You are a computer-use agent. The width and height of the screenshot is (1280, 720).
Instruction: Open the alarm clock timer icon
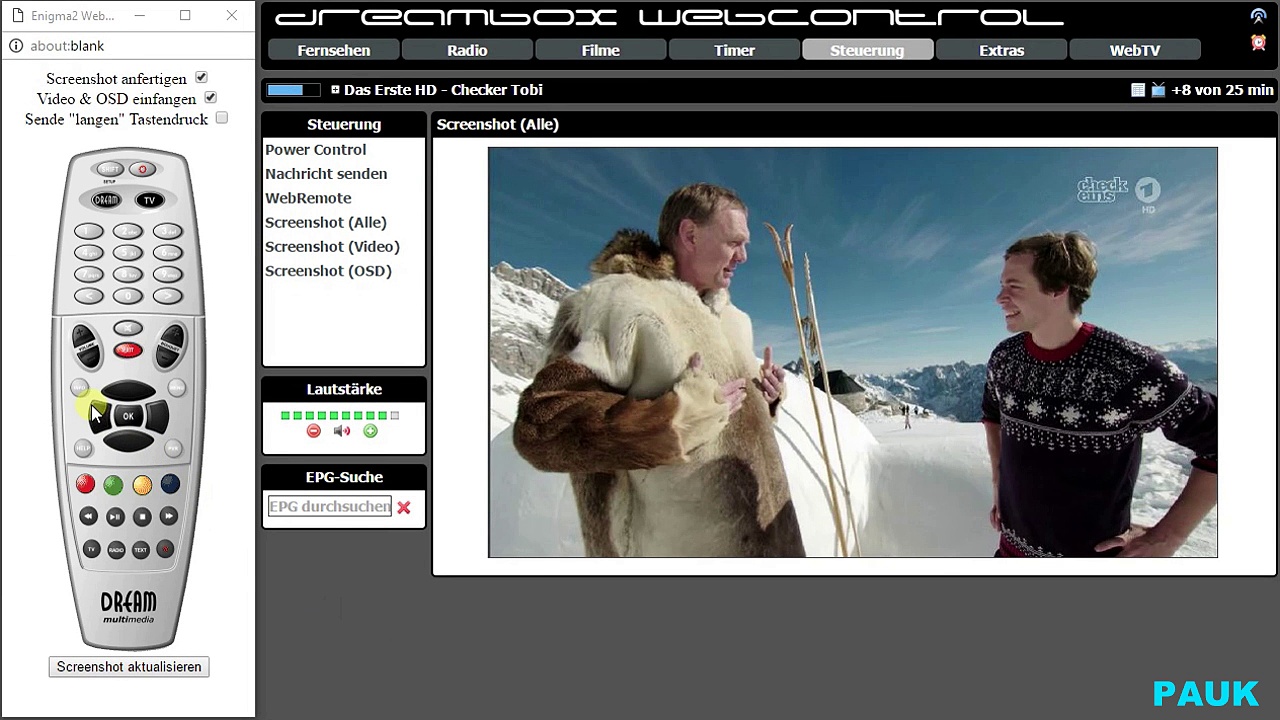tap(1258, 42)
